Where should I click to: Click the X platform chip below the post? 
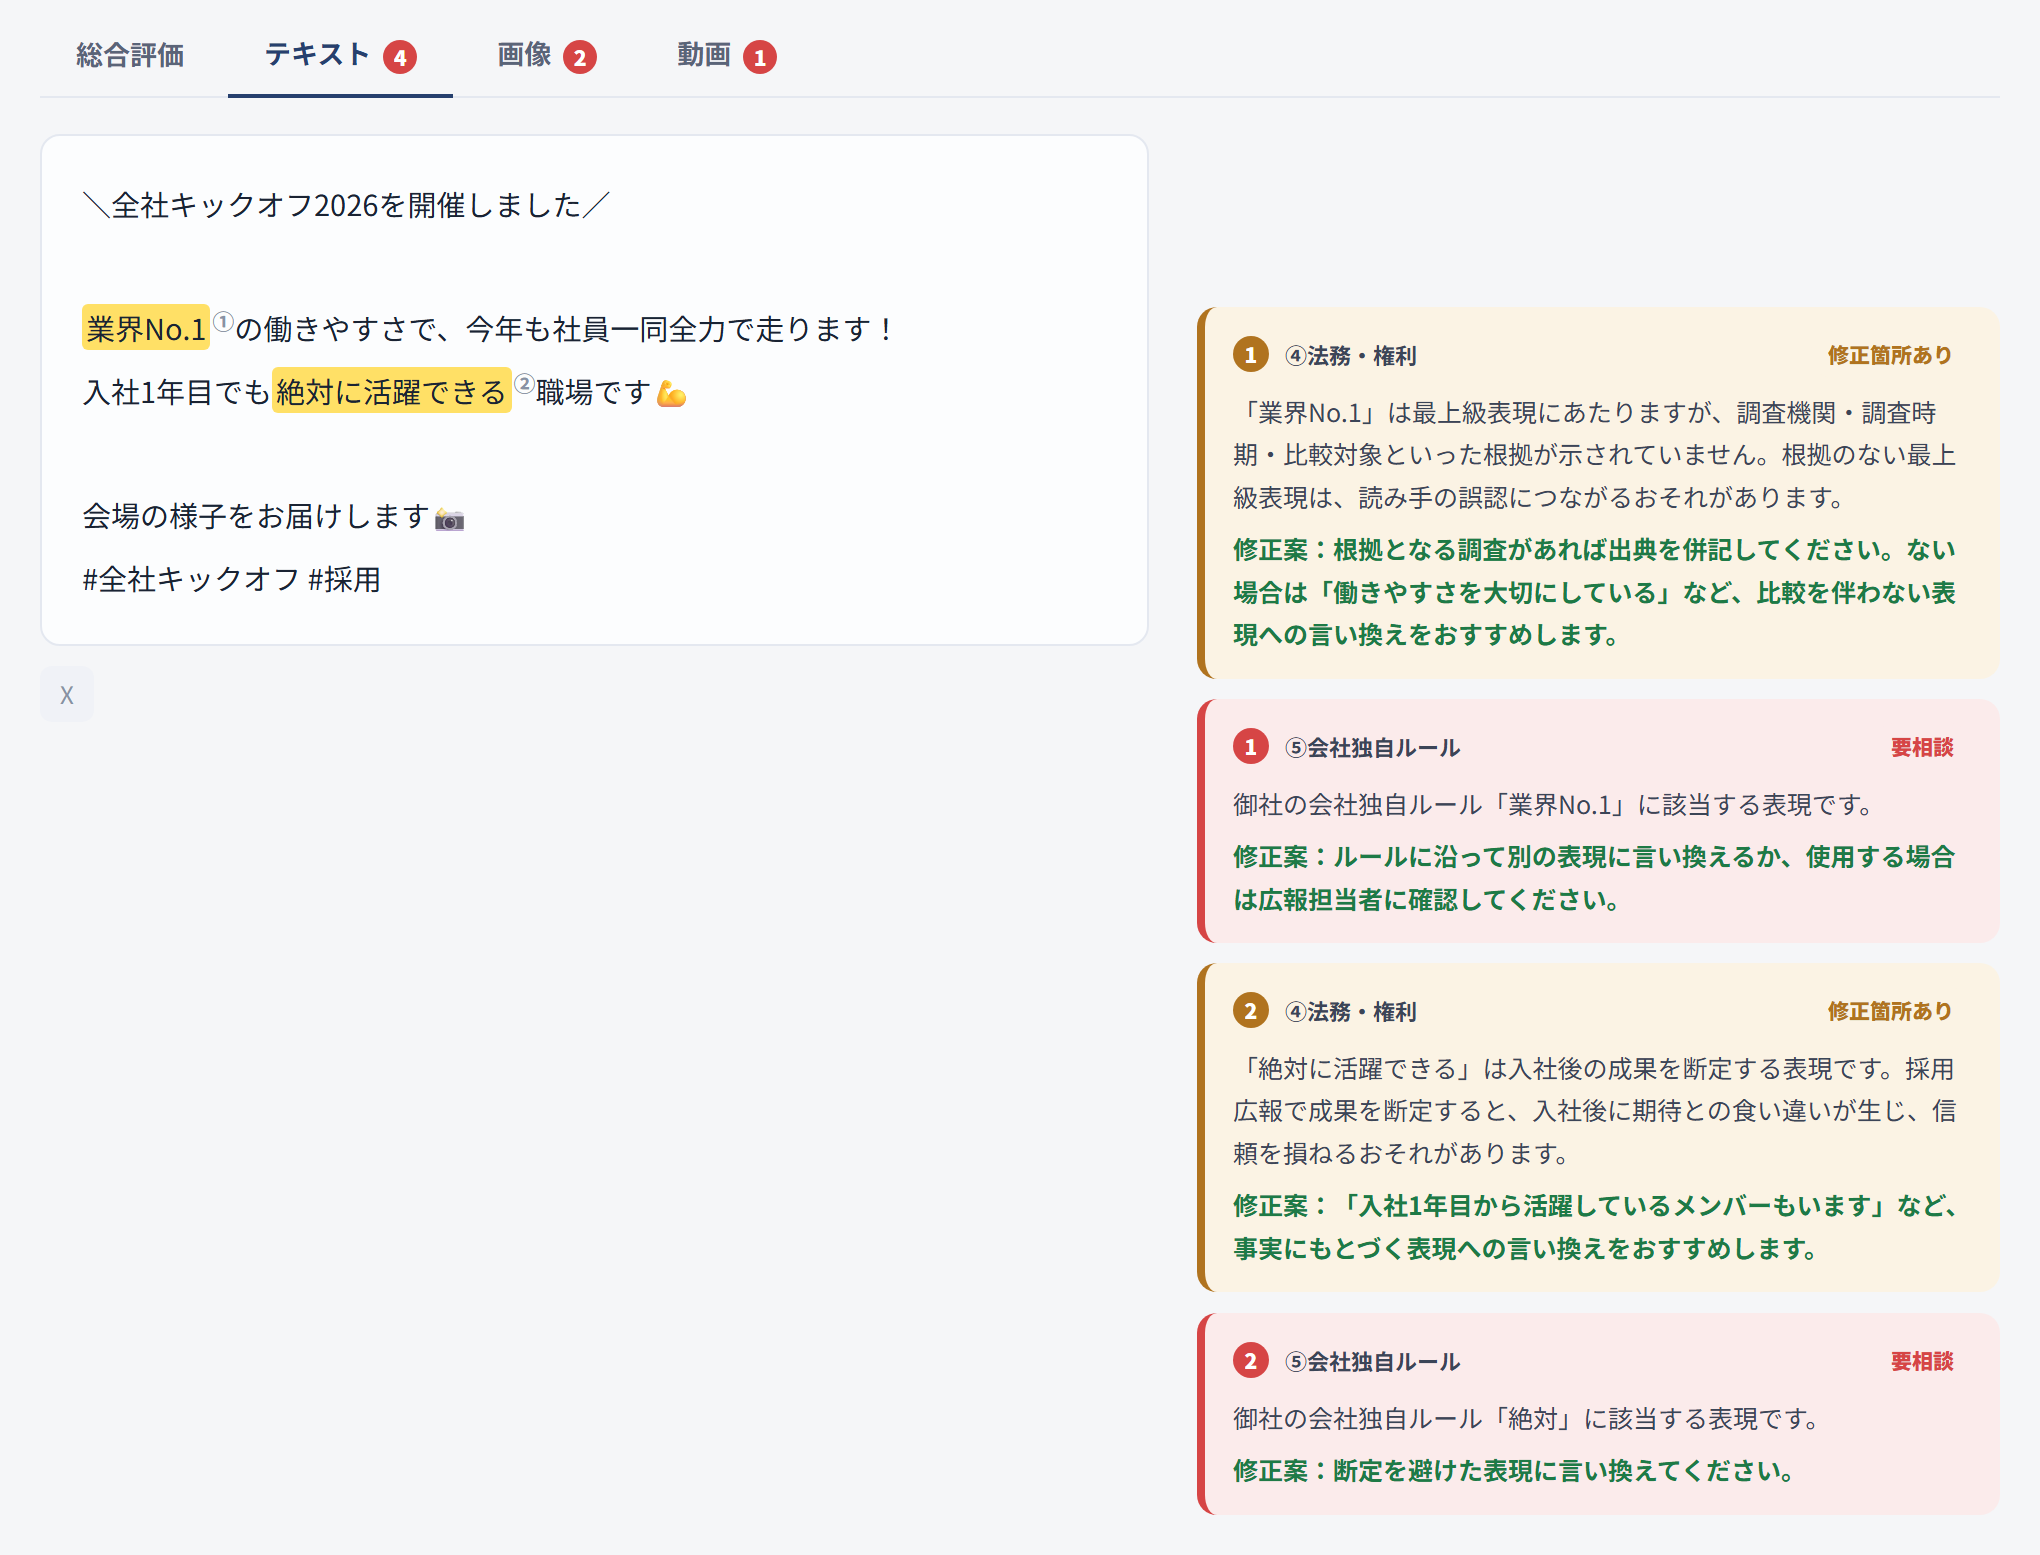point(67,694)
